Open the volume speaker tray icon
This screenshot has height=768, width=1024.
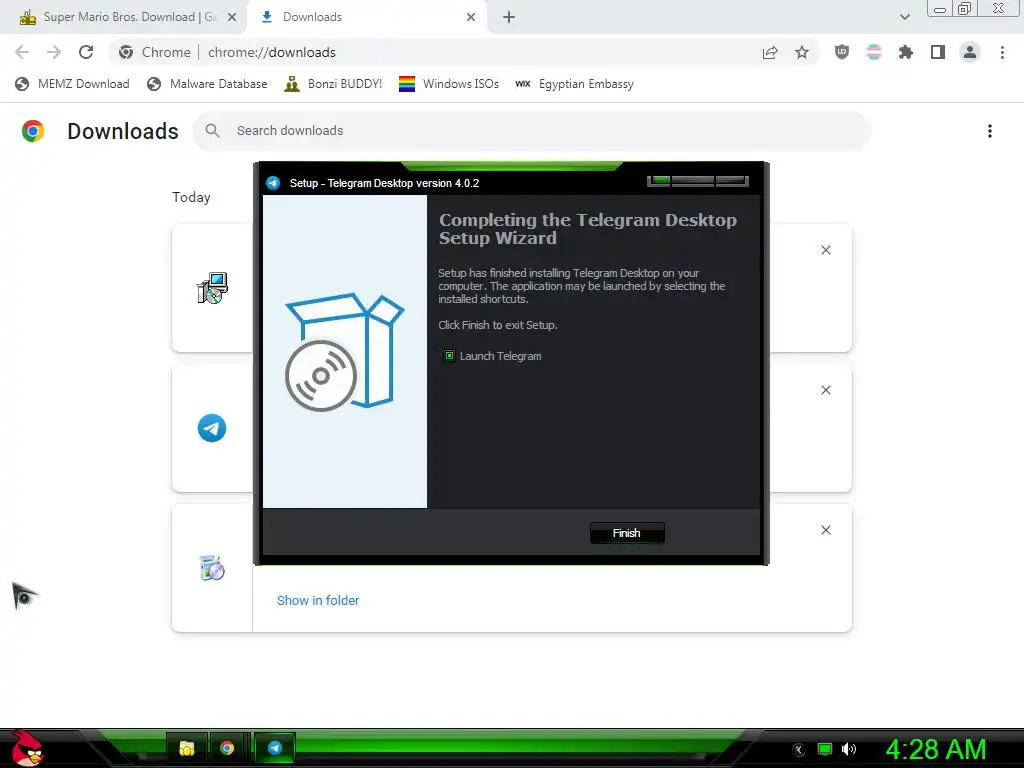tap(849, 749)
